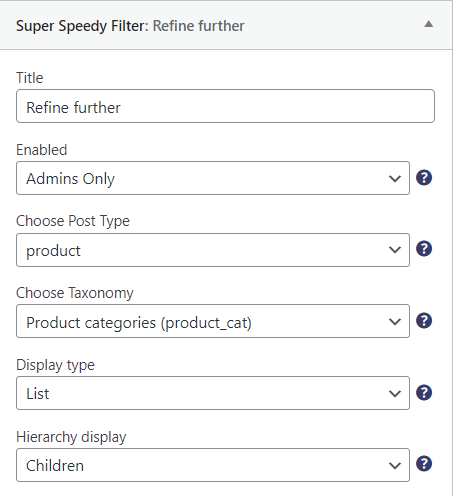This screenshot has height=496, width=457.
Task: Click the Title field label
Action: [30, 78]
